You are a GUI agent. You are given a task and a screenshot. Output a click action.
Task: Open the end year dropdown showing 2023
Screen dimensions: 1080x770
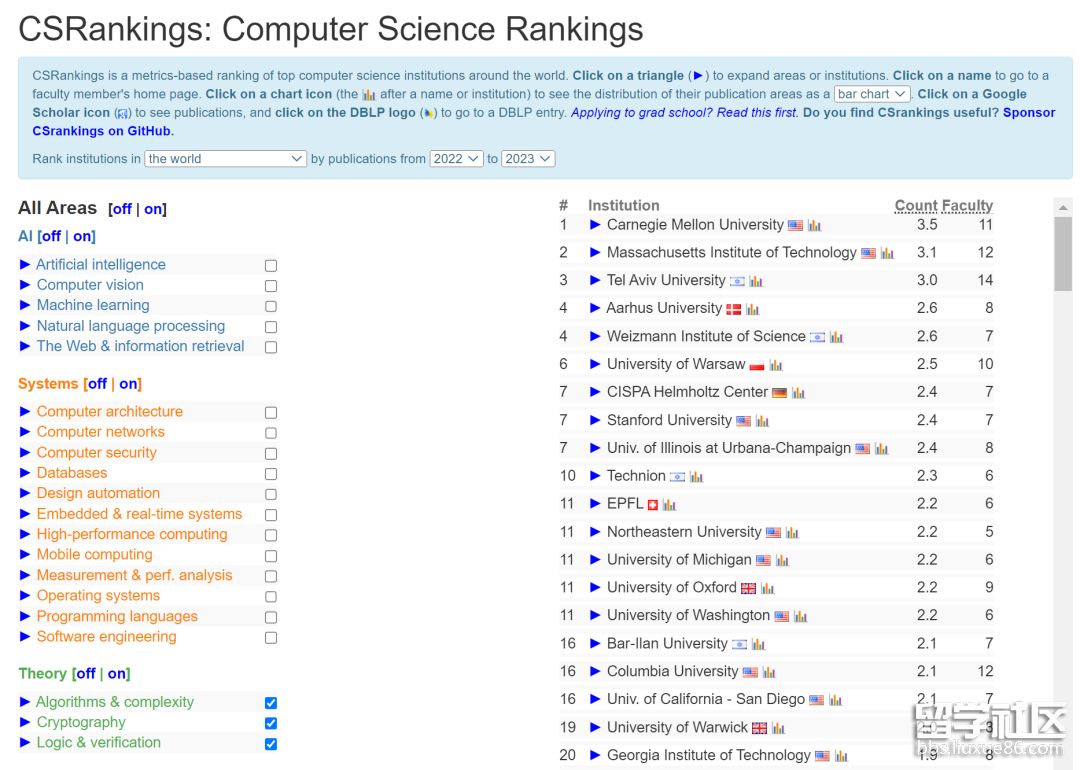click(528, 158)
